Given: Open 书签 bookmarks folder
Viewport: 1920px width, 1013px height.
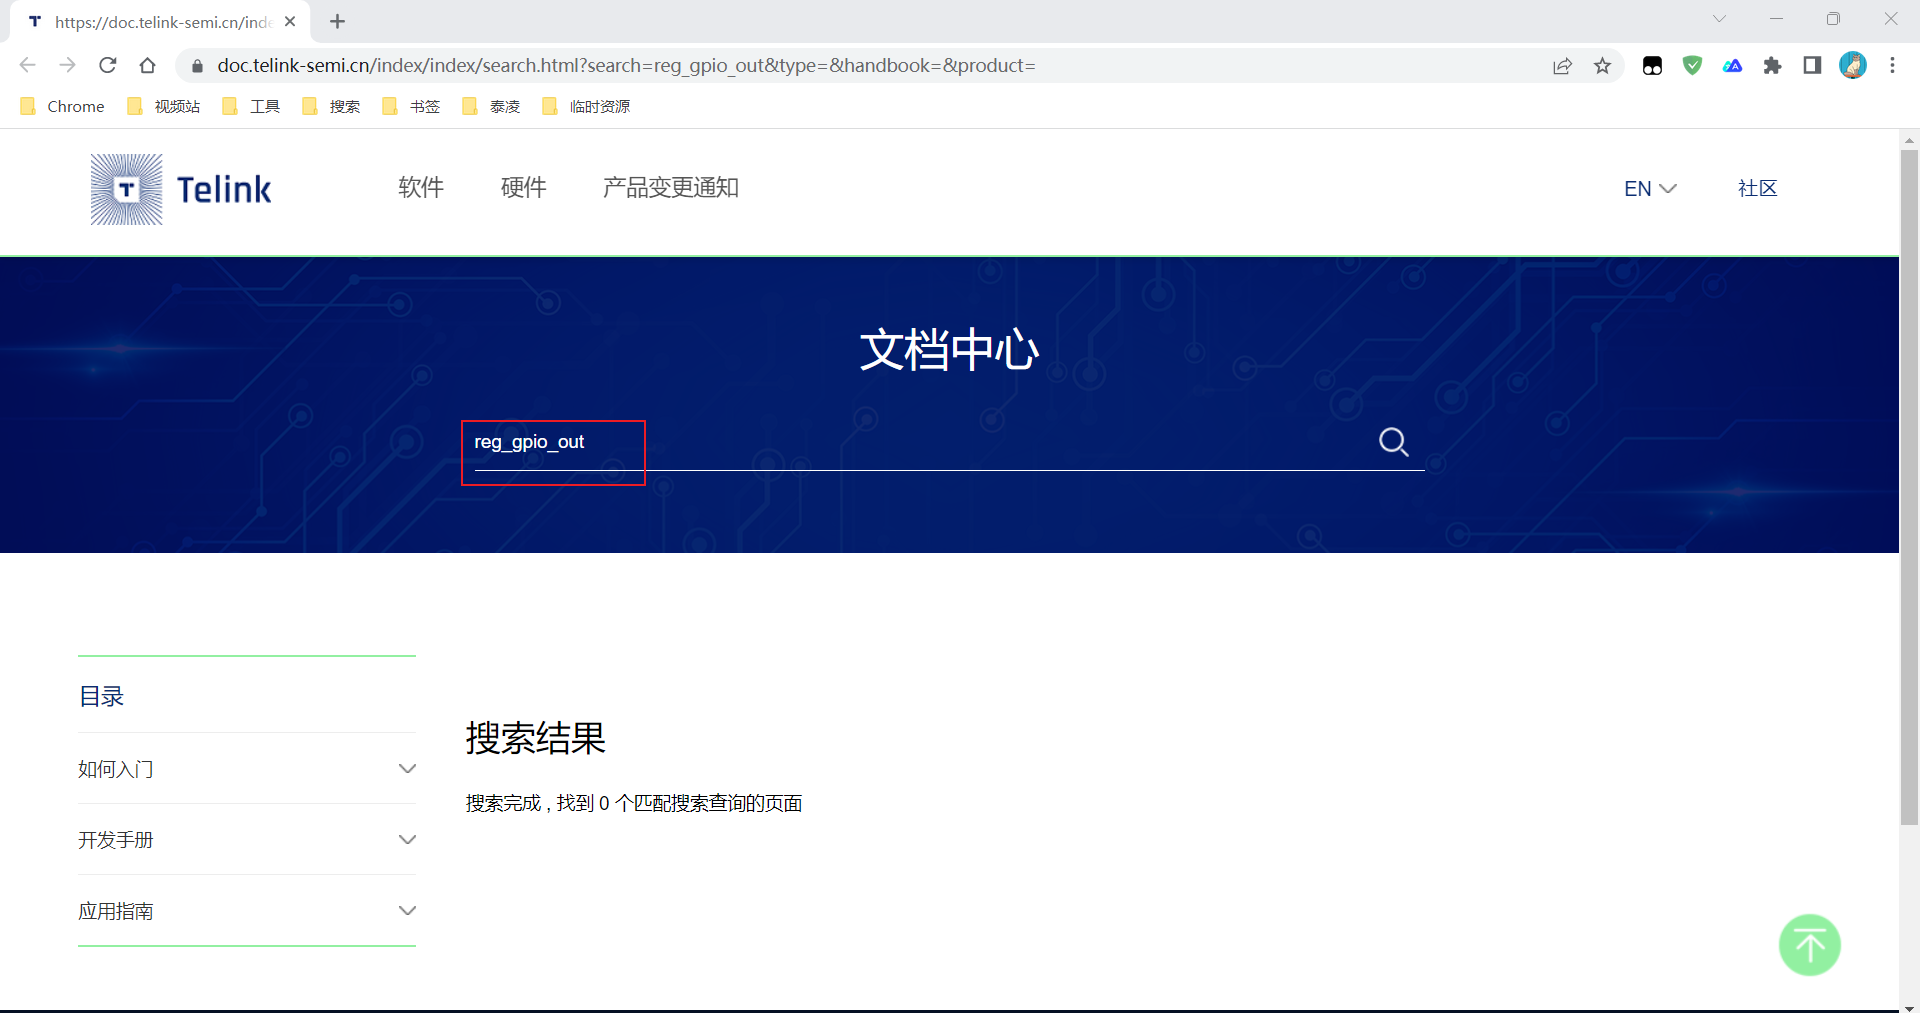Looking at the screenshot, I should click(411, 106).
